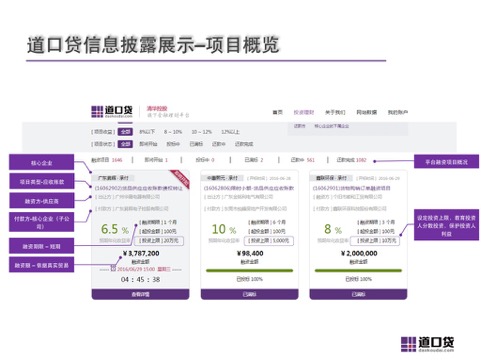Select 全部 in the 项目状态 filter row
481x362 pixels.
125,144
